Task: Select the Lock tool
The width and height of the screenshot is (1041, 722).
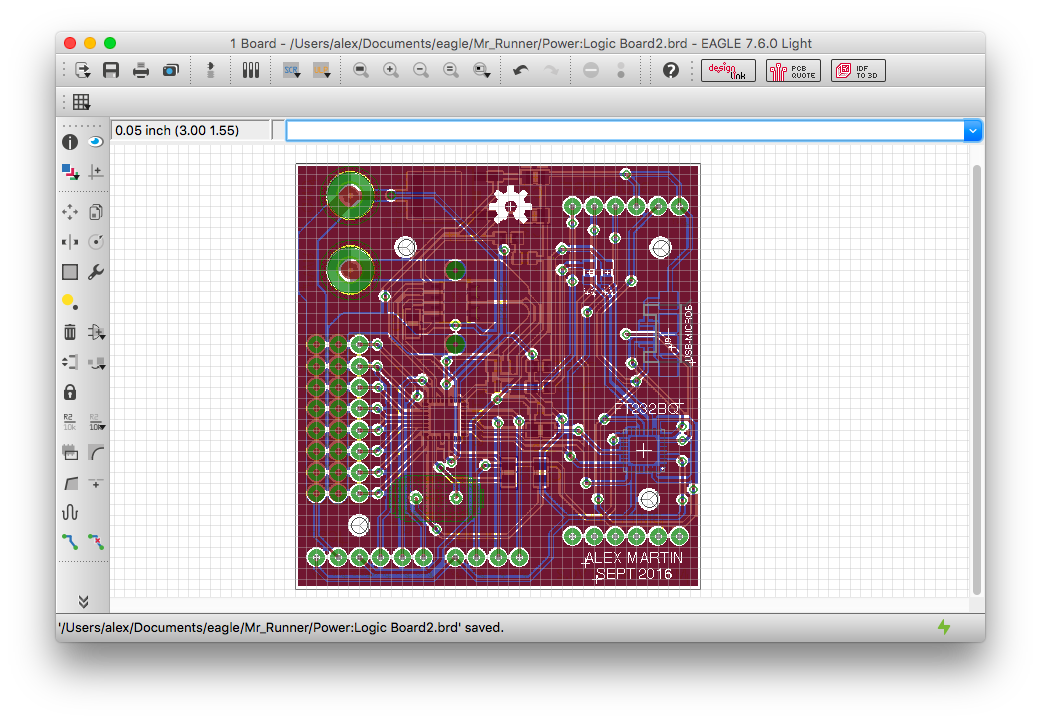Action: coord(70,392)
